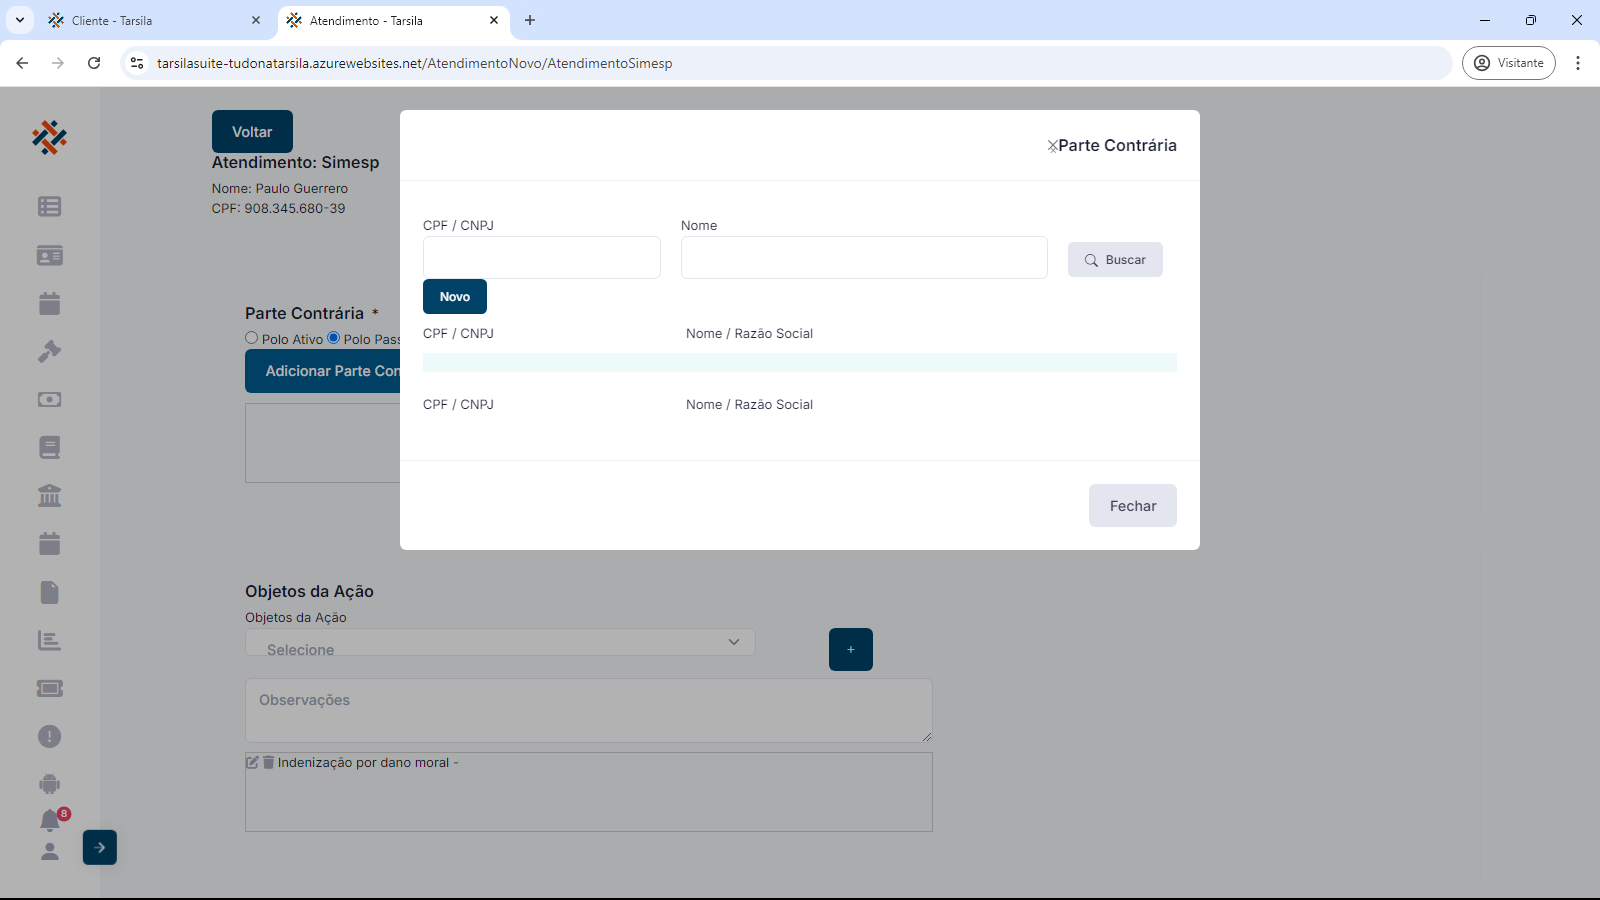This screenshot has height=900, width=1600.
Task: Edit the Indenização por dano moral entry
Action: (x=253, y=762)
